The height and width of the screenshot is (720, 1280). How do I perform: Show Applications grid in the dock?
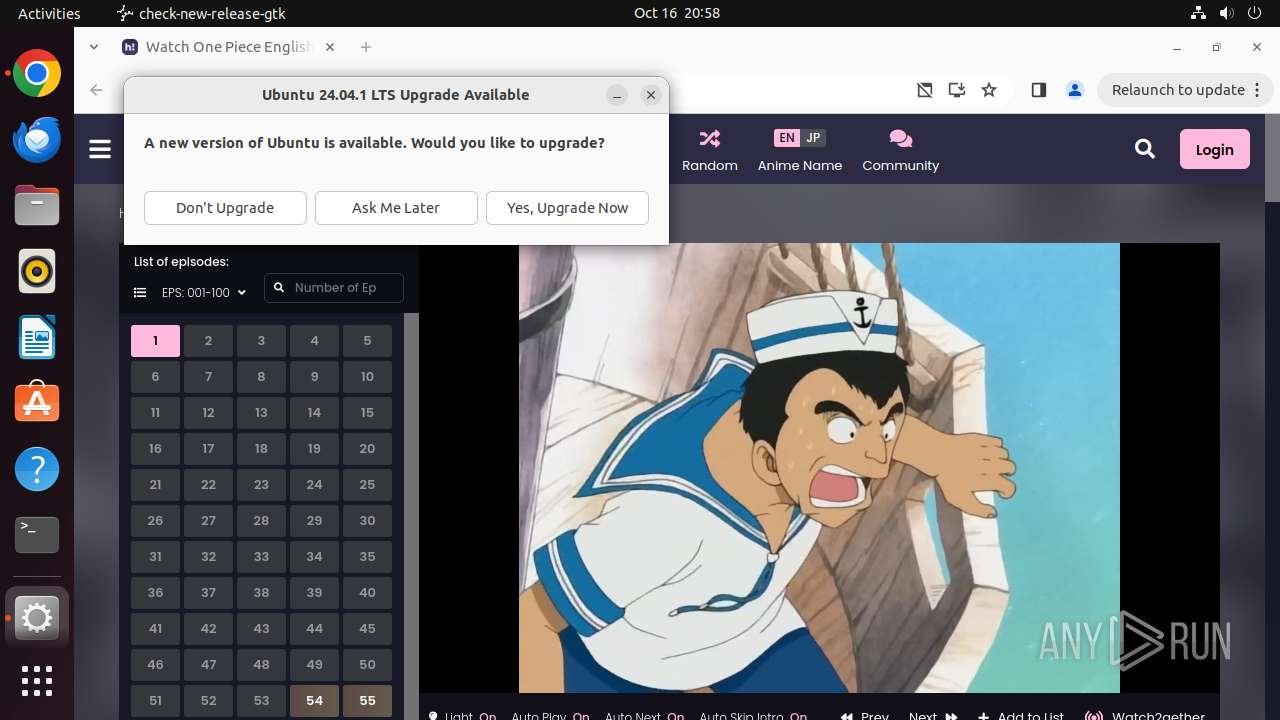click(x=37, y=681)
